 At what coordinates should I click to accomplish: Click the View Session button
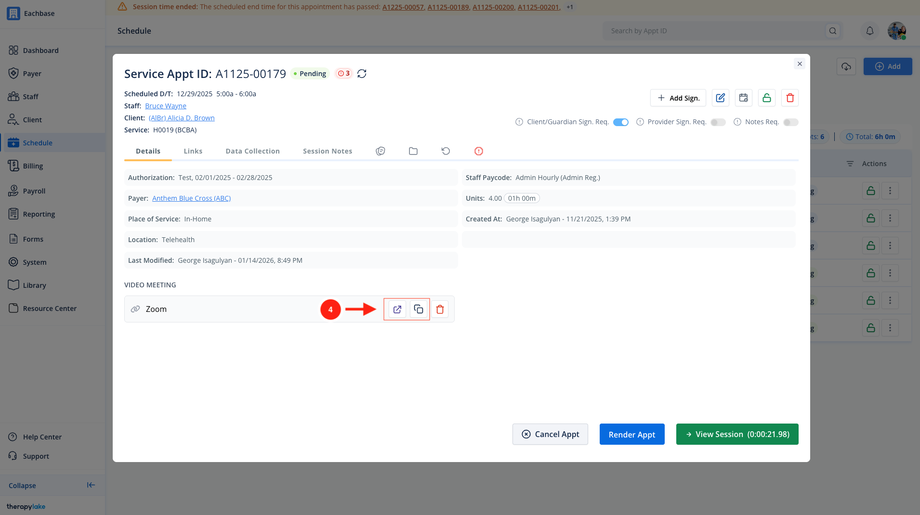click(737, 434)
